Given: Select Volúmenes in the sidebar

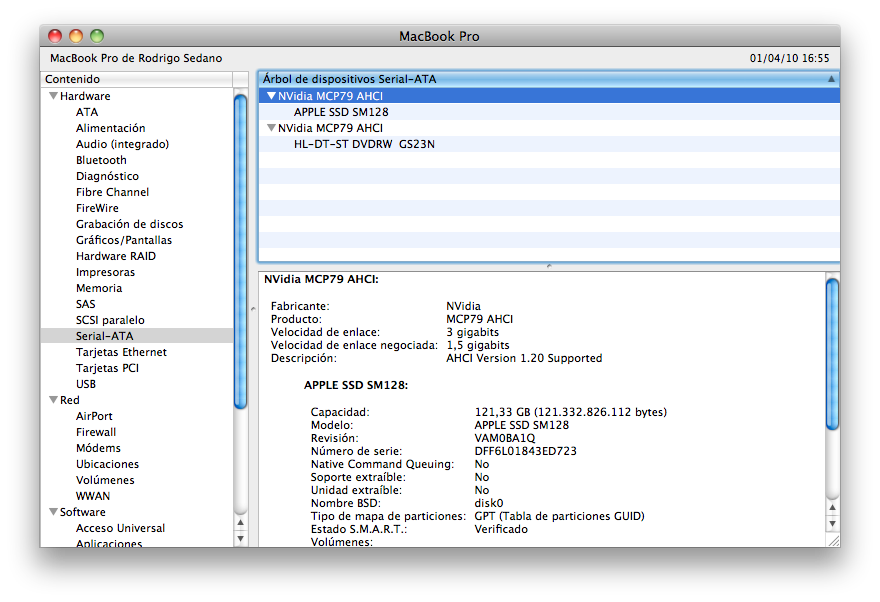Looking at the screenshot, I should tap(105, 480).
